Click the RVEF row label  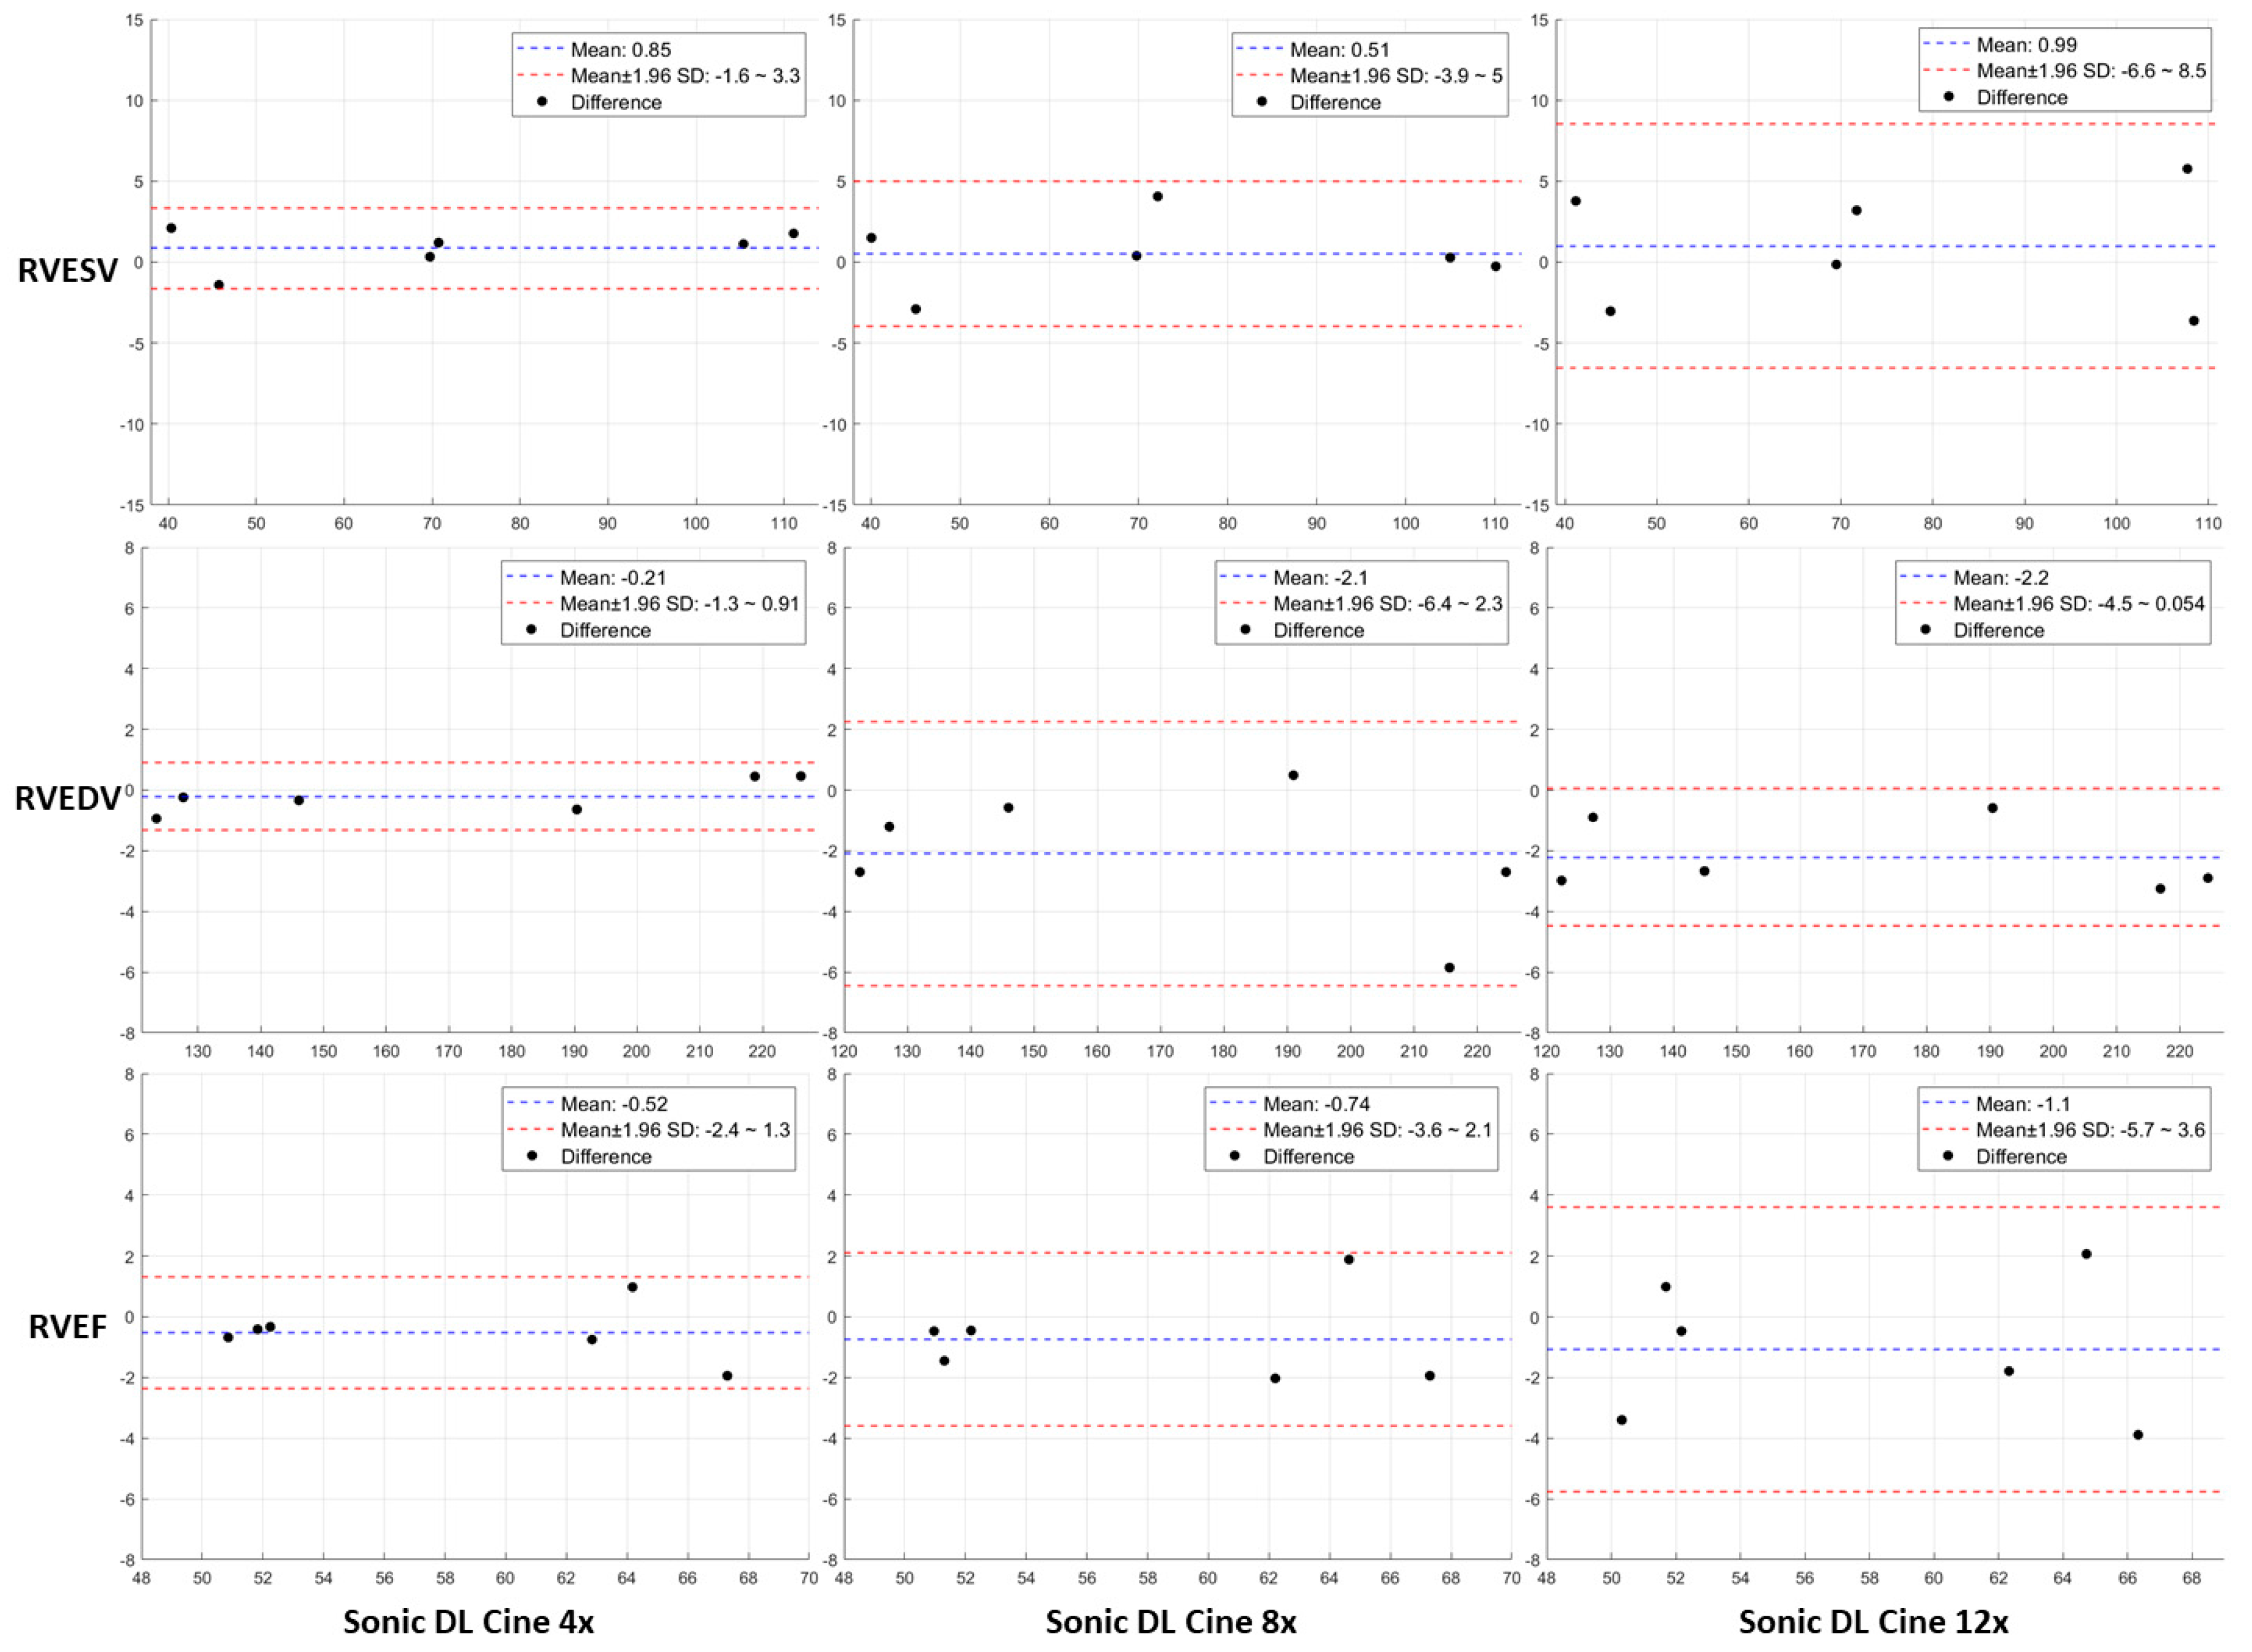pyautogui.click(x=68, y=1327)
